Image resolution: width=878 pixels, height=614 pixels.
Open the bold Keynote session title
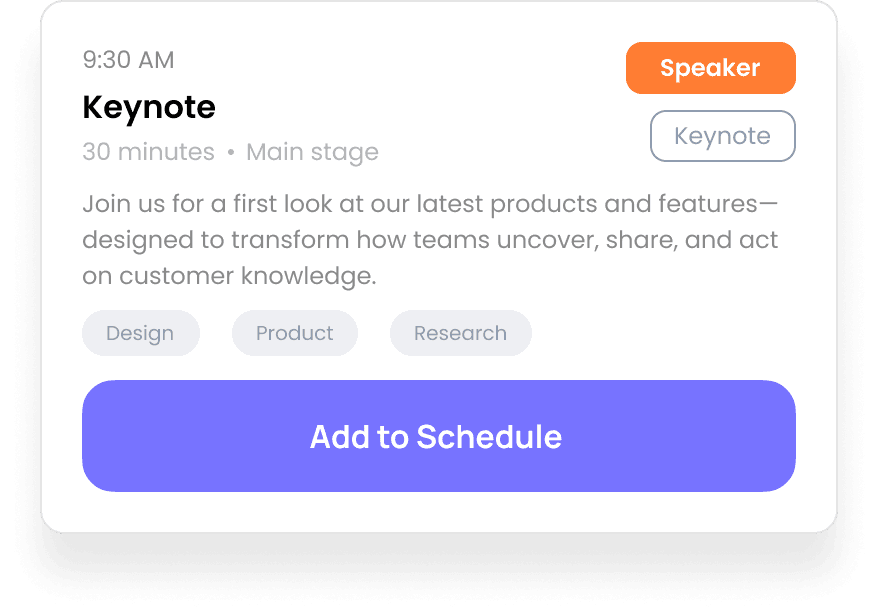(149, 107)
